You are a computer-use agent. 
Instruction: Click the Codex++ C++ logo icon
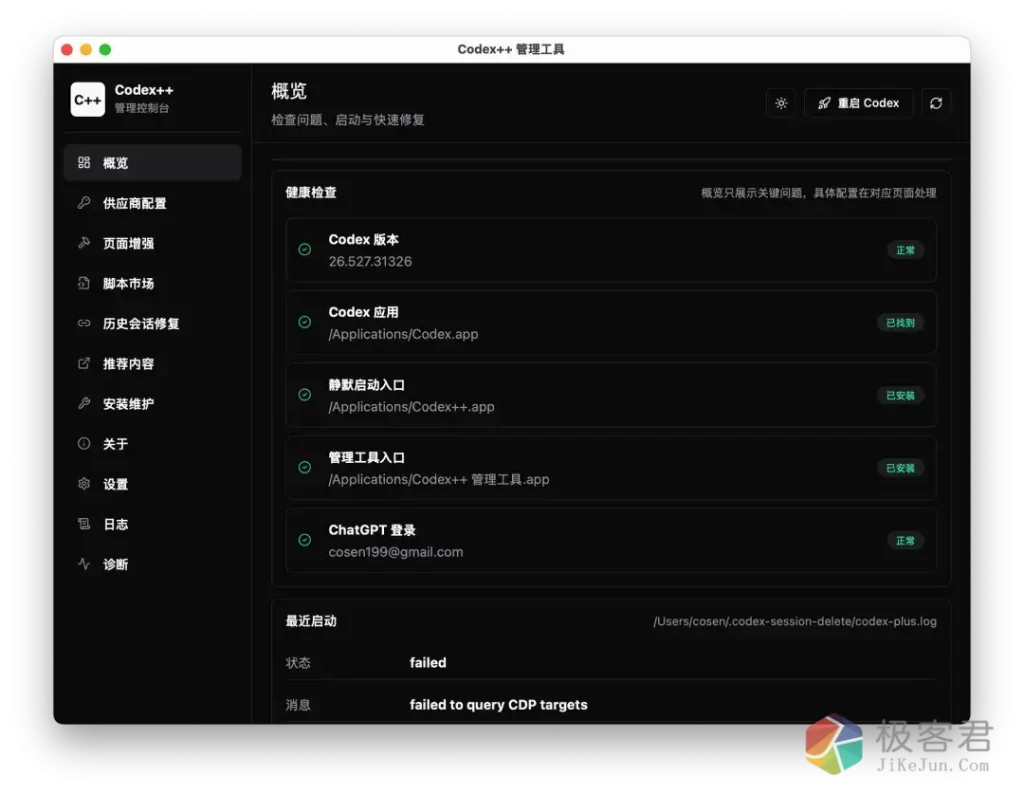[88, 99]
